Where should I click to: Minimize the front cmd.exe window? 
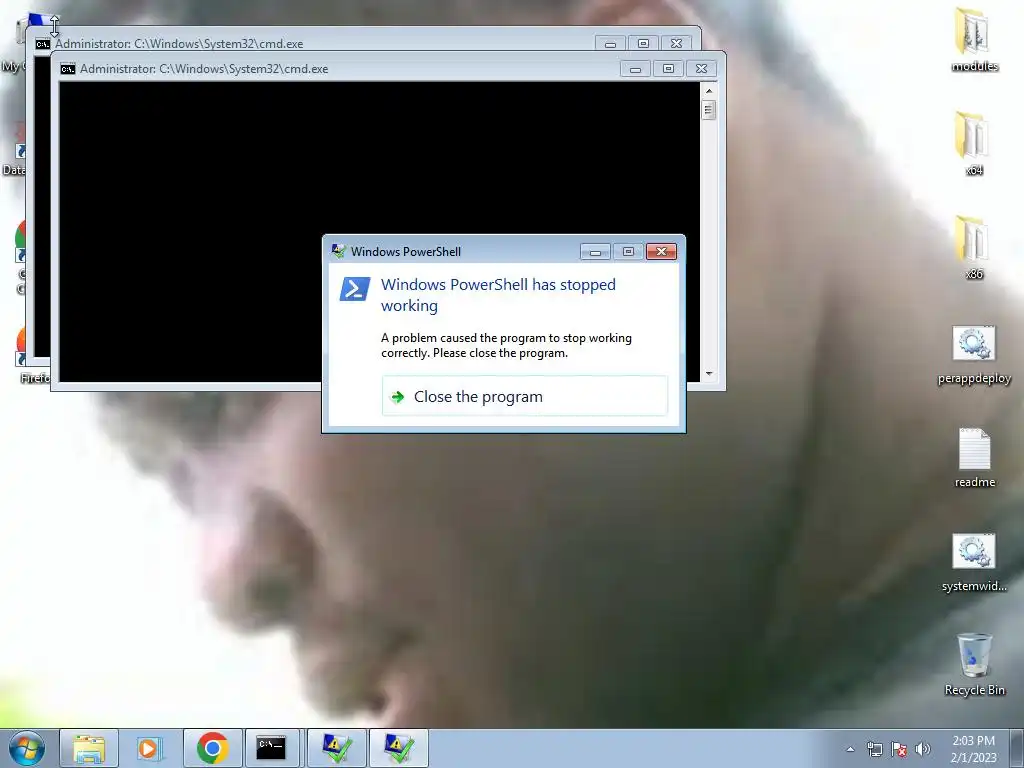pos(635,69)
